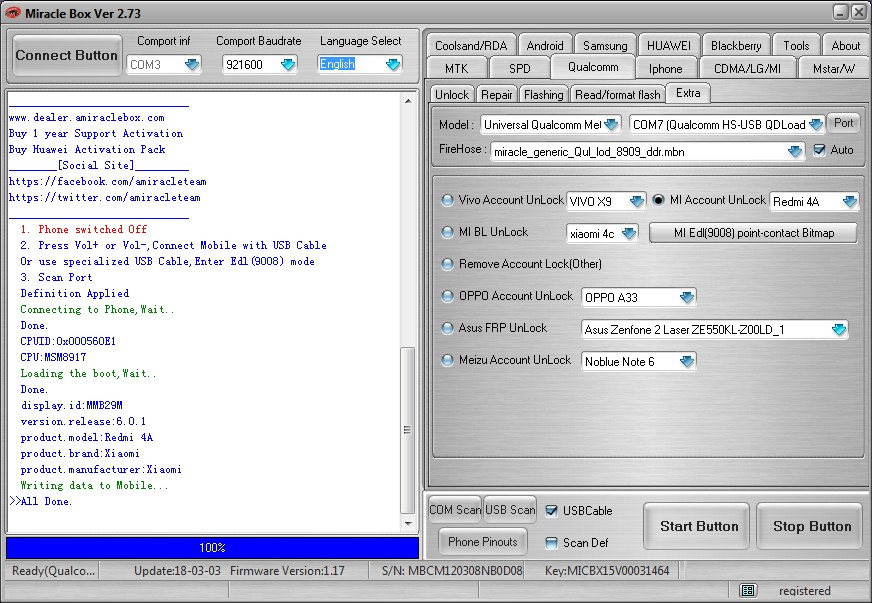Image resolution: width=872 pixels, height=603 pixels.
Task: Open the FireHose mbn file dropdown
Action: 795,151
